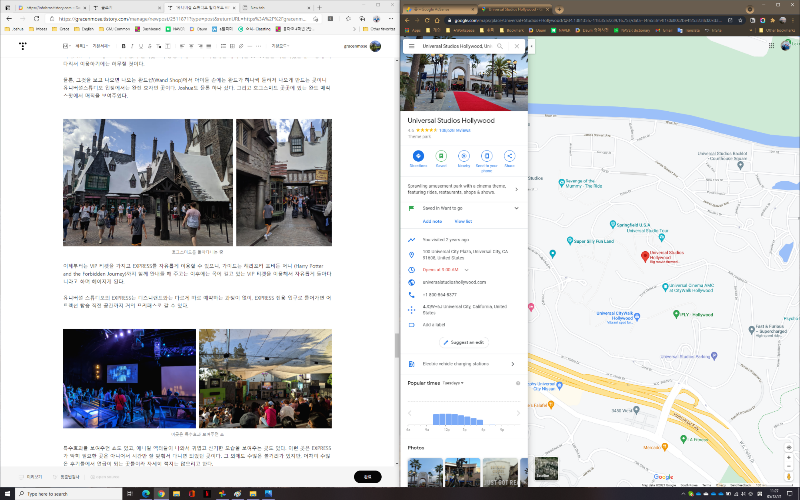Toggle bold in the Tistory editor toolbar
The height and width of the screenshot is (500, 800).
click(x=123, y=46)
